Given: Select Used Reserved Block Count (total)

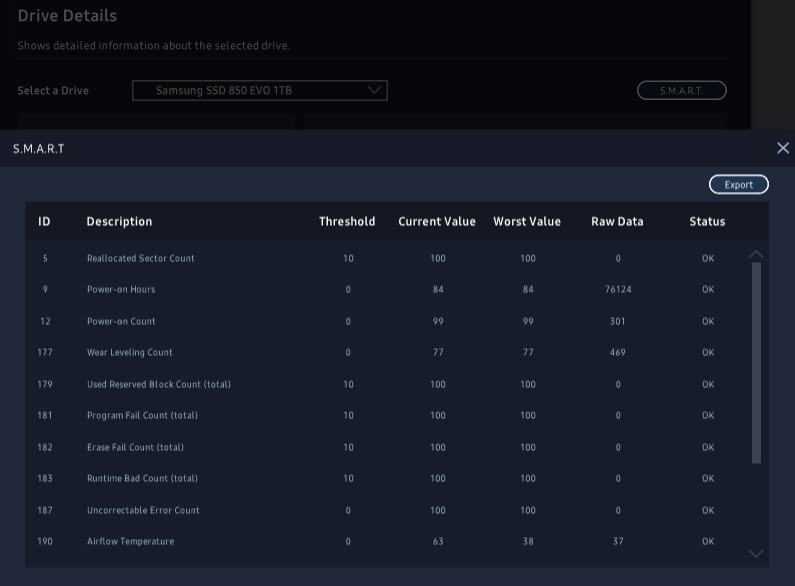Looking at the screenshot, I should (x=388, y=384).
